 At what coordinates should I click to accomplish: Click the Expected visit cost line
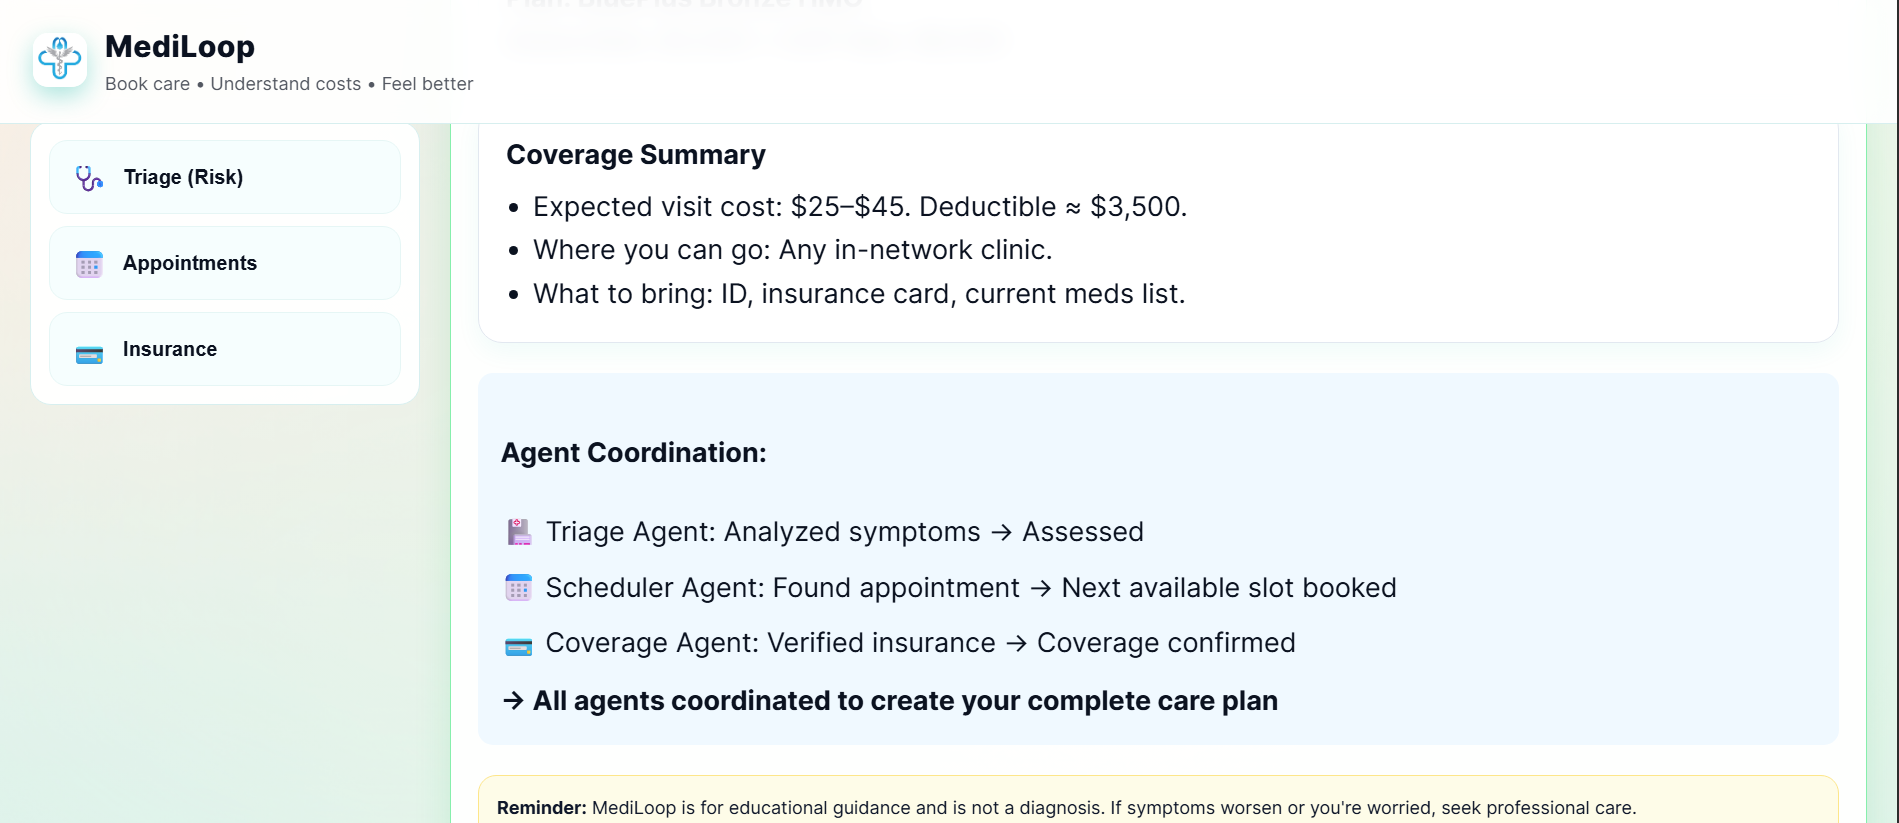coord(859,207)
